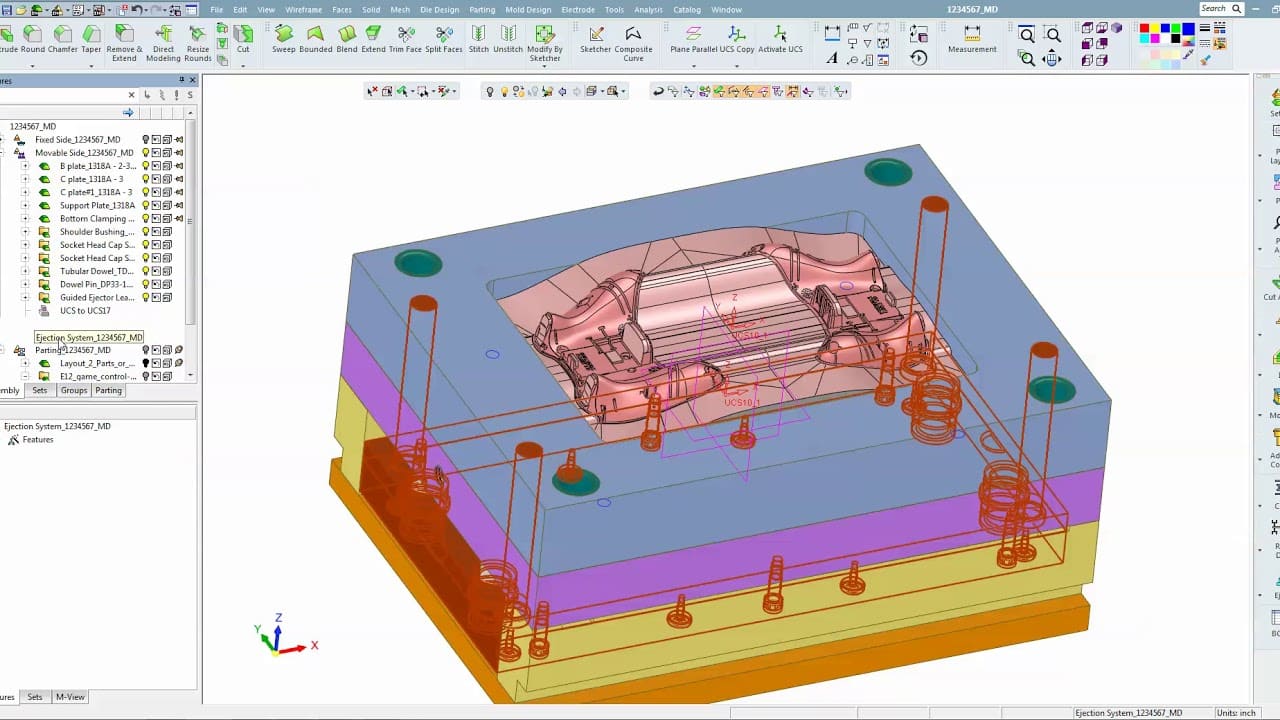
Task: Expand the C plate_1318A - 3 node
Action: [25, 179]
